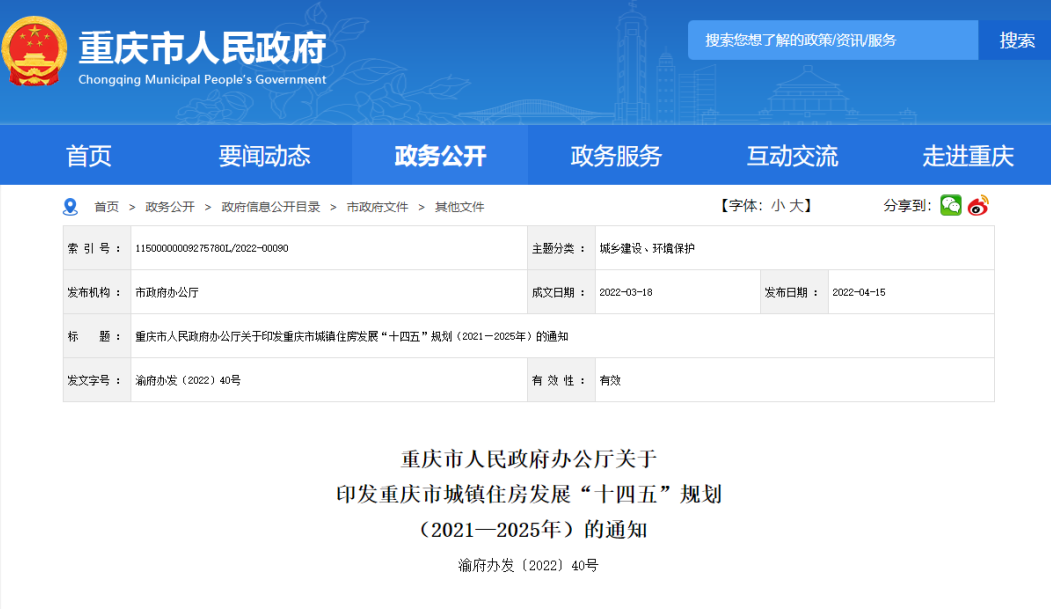
Task: Open the 走进重庆 navigation tab
Action: (967, 155)
